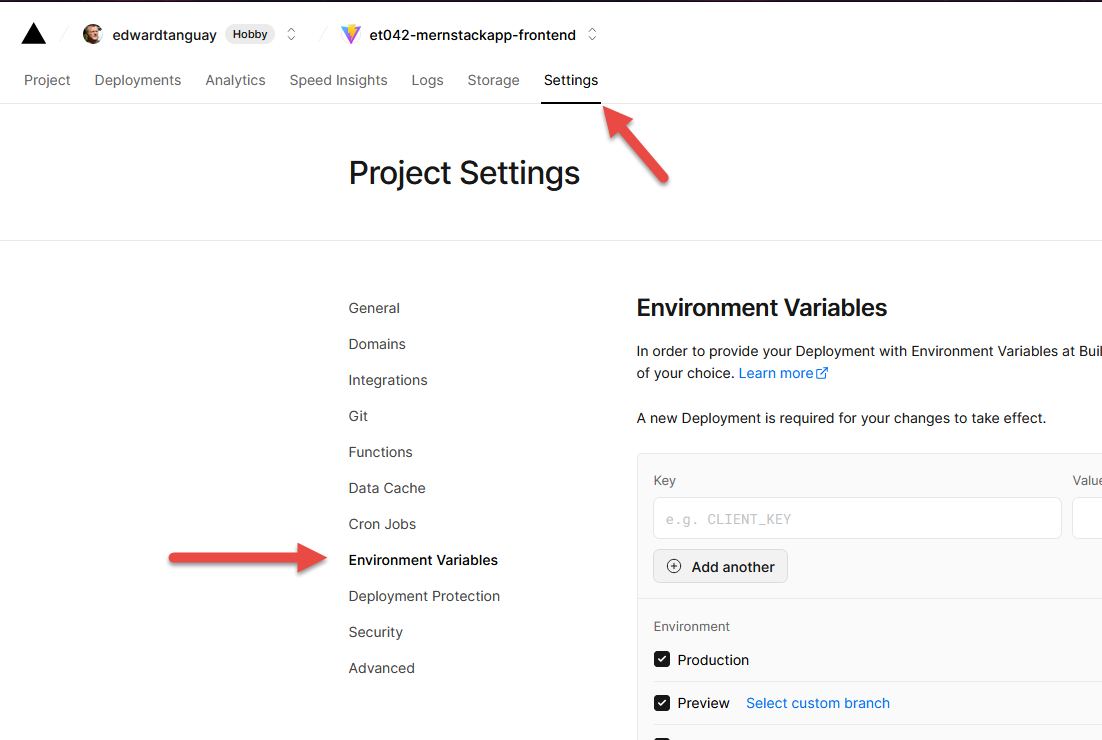The image size is (1102, 740).
Task: Open Cron Jobs settings in the sidebar
Action: [x=382, y=524]
